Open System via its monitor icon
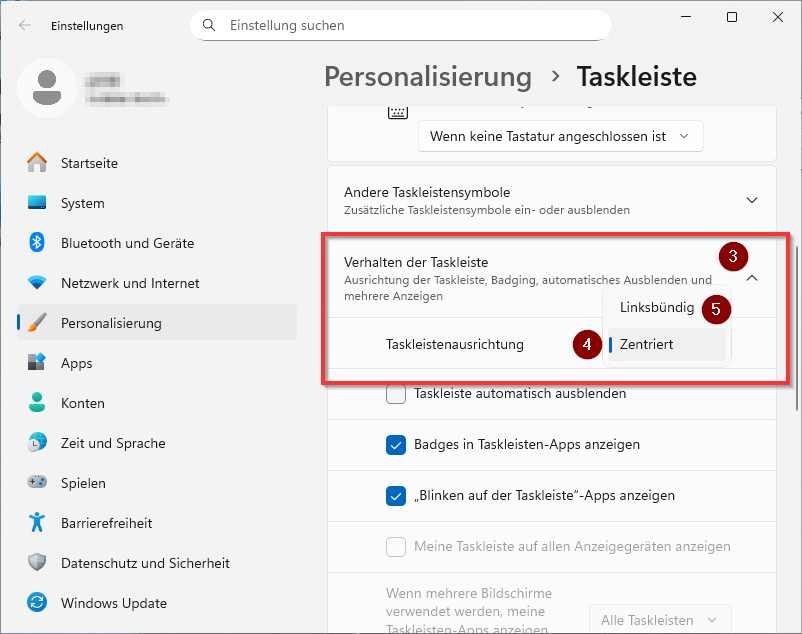The height and width of the screenshot is (634, 802). tap(37, 203)
